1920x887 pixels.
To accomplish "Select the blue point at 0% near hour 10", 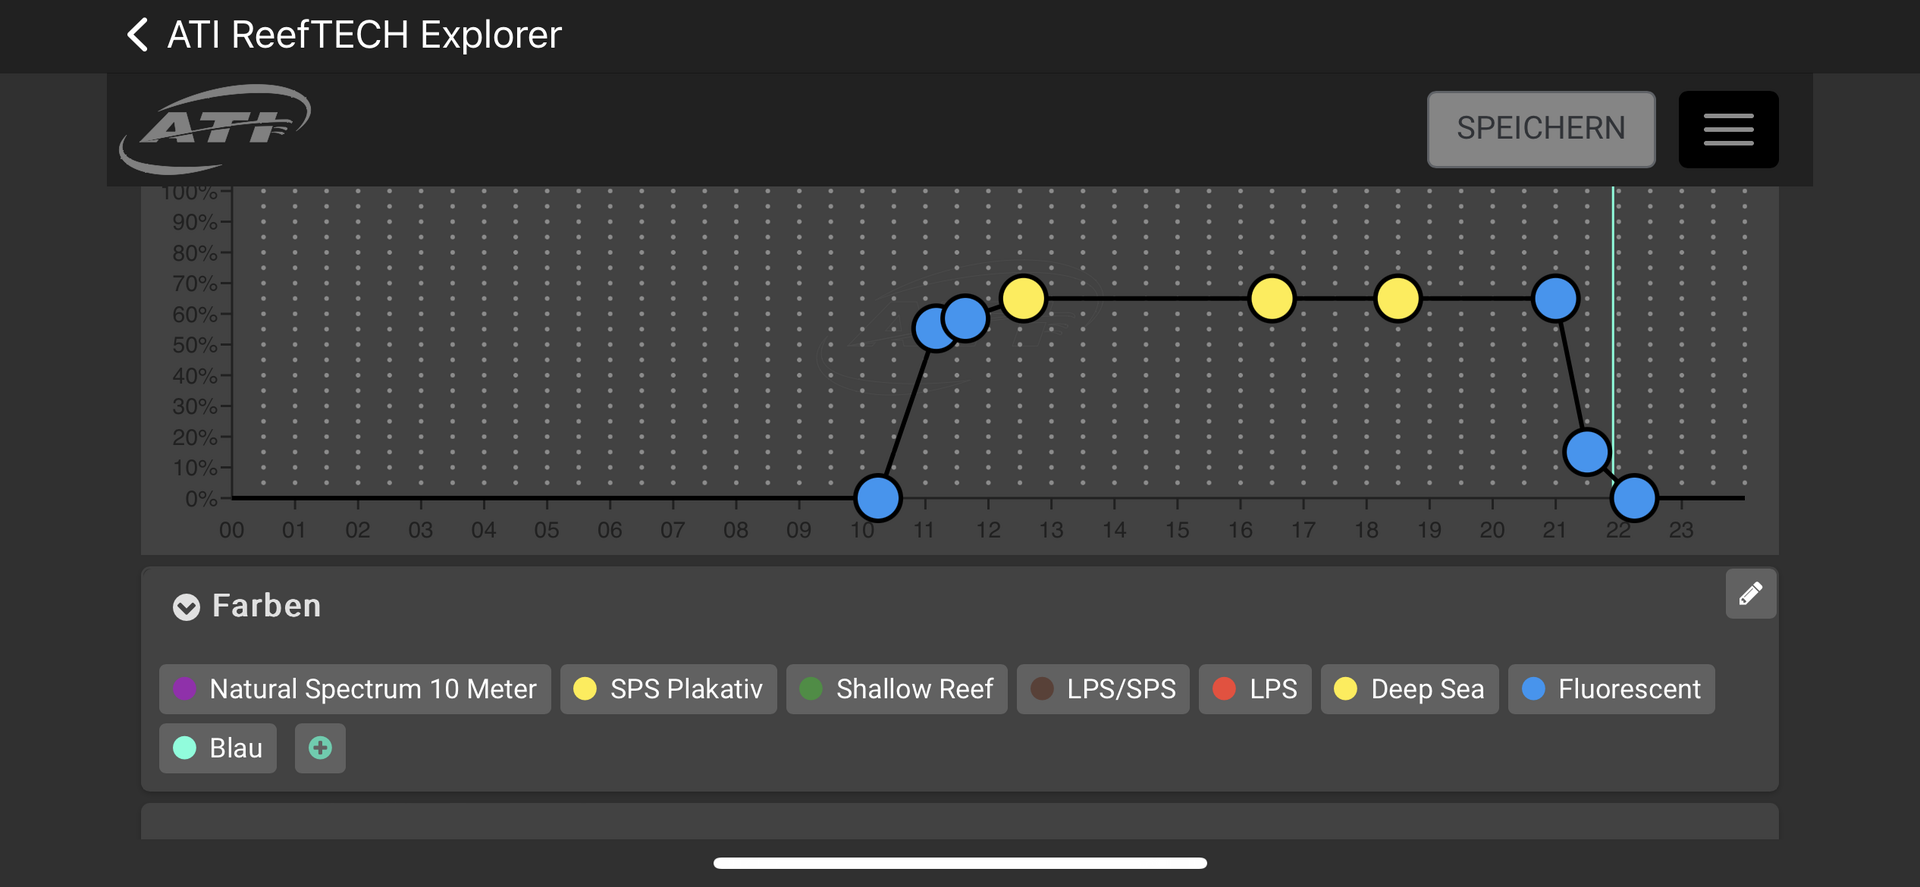I will pyautogui.click(x=878, y=498).
